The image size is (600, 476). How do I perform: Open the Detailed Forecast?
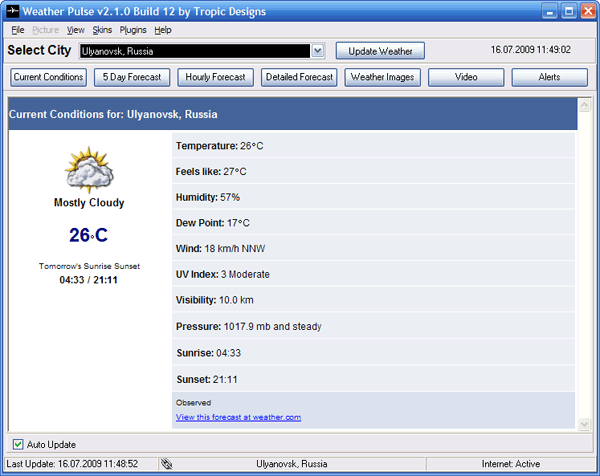click(299, 77)
